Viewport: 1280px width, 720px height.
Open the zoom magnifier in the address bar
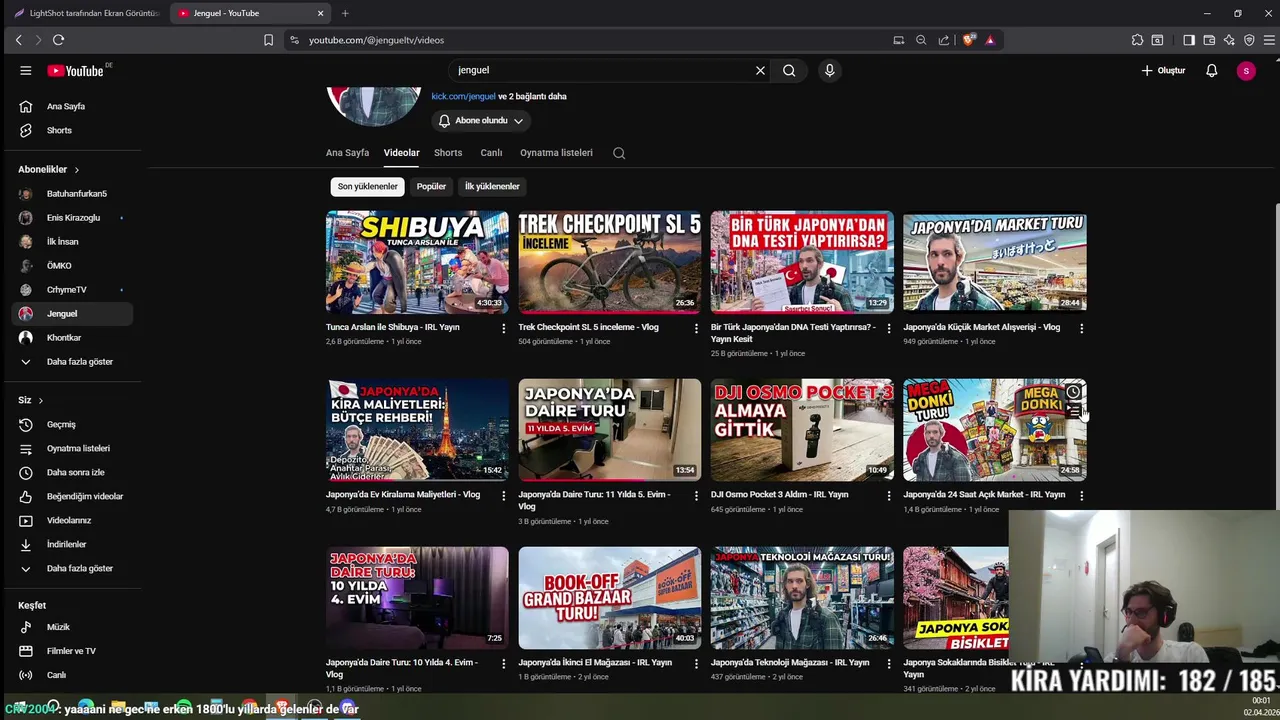pos(921,40)
